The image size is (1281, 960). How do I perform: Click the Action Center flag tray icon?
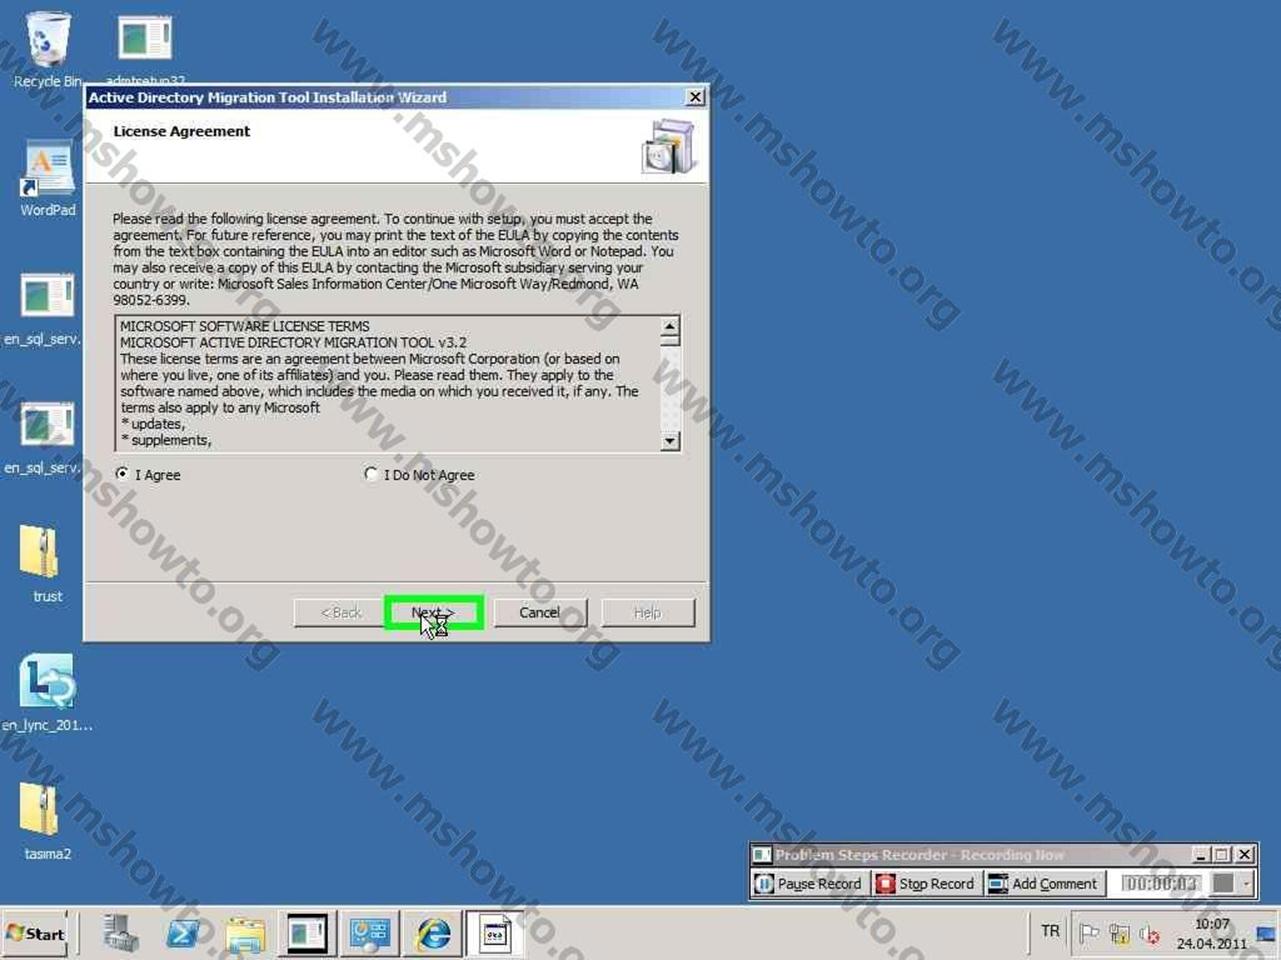(x=1089, y=934)
